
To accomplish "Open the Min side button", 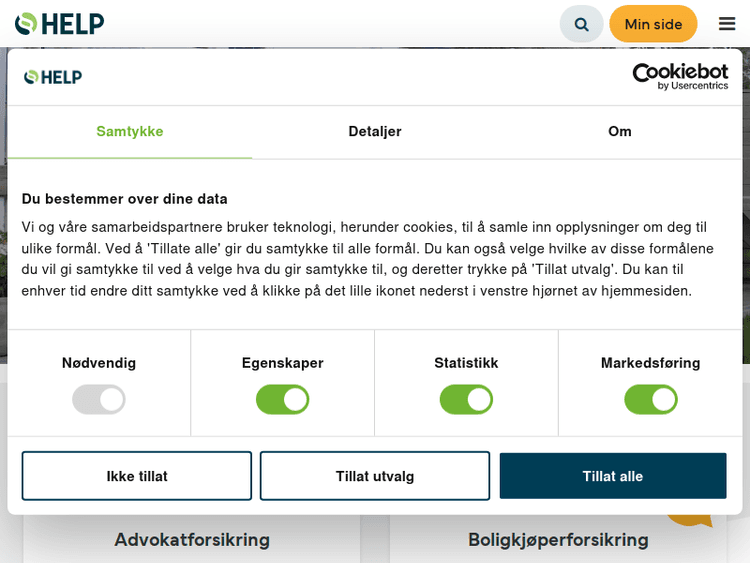I will [653, 24].
